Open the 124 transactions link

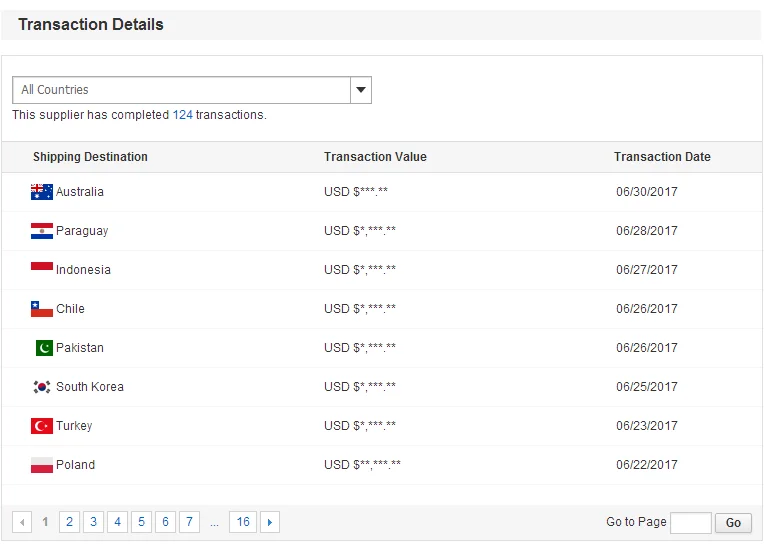[x=182, y=115]
